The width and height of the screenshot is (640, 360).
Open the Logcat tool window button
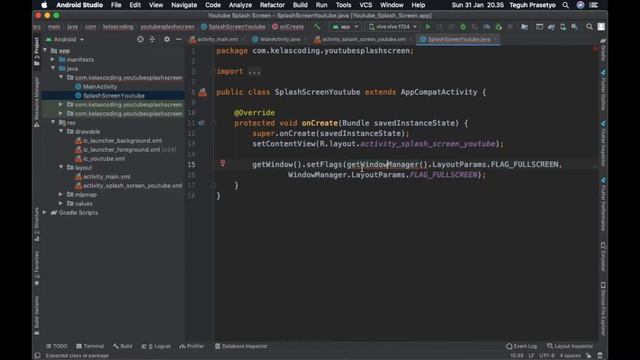156,346
